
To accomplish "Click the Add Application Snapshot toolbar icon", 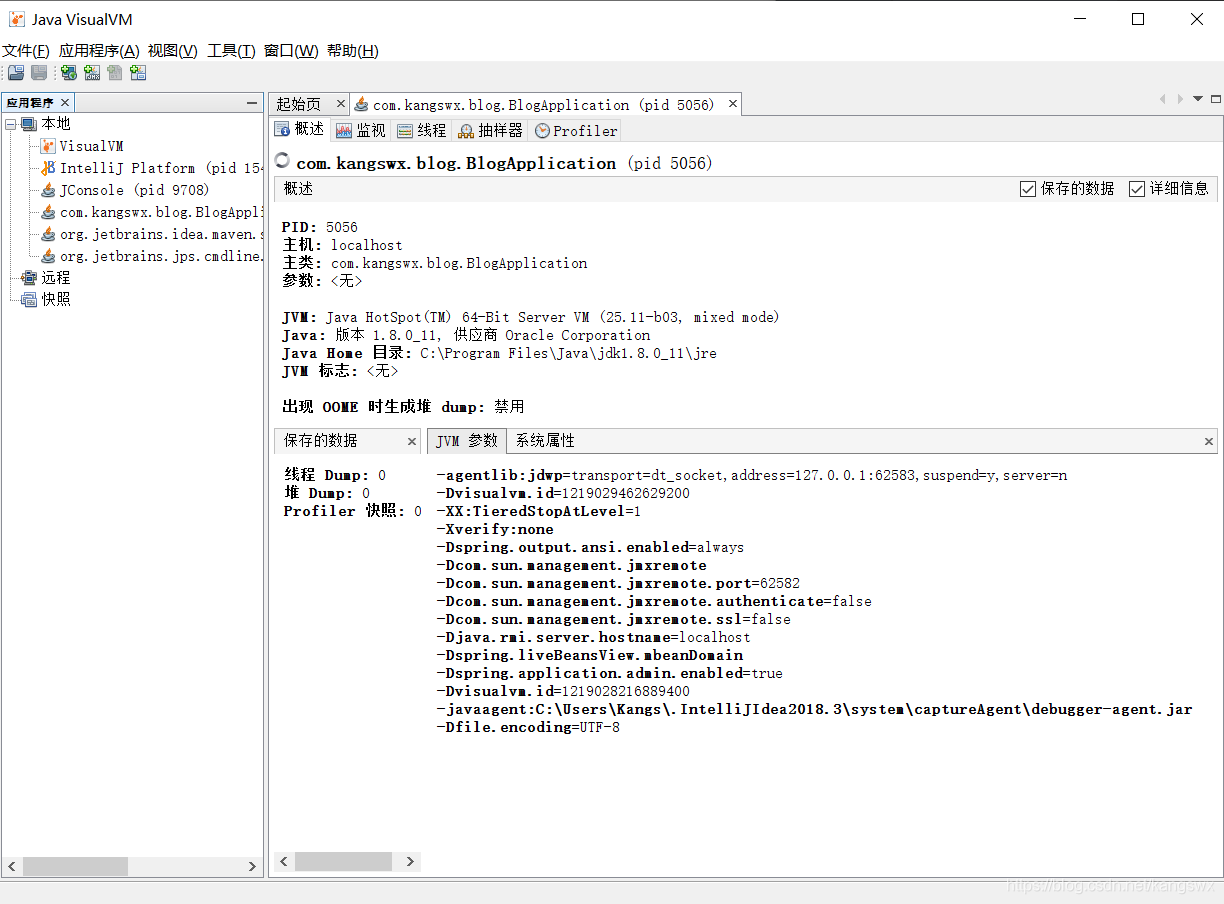I will coord(138,72).
